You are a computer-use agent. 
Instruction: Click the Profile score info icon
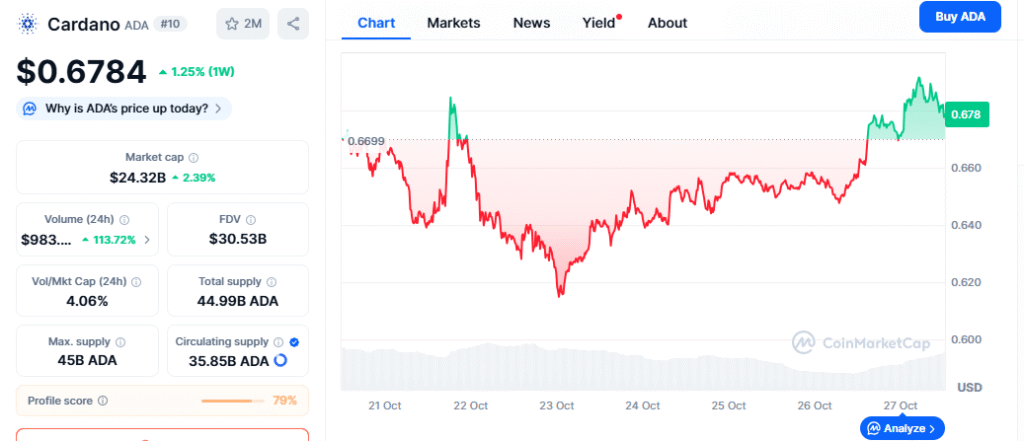103,401
